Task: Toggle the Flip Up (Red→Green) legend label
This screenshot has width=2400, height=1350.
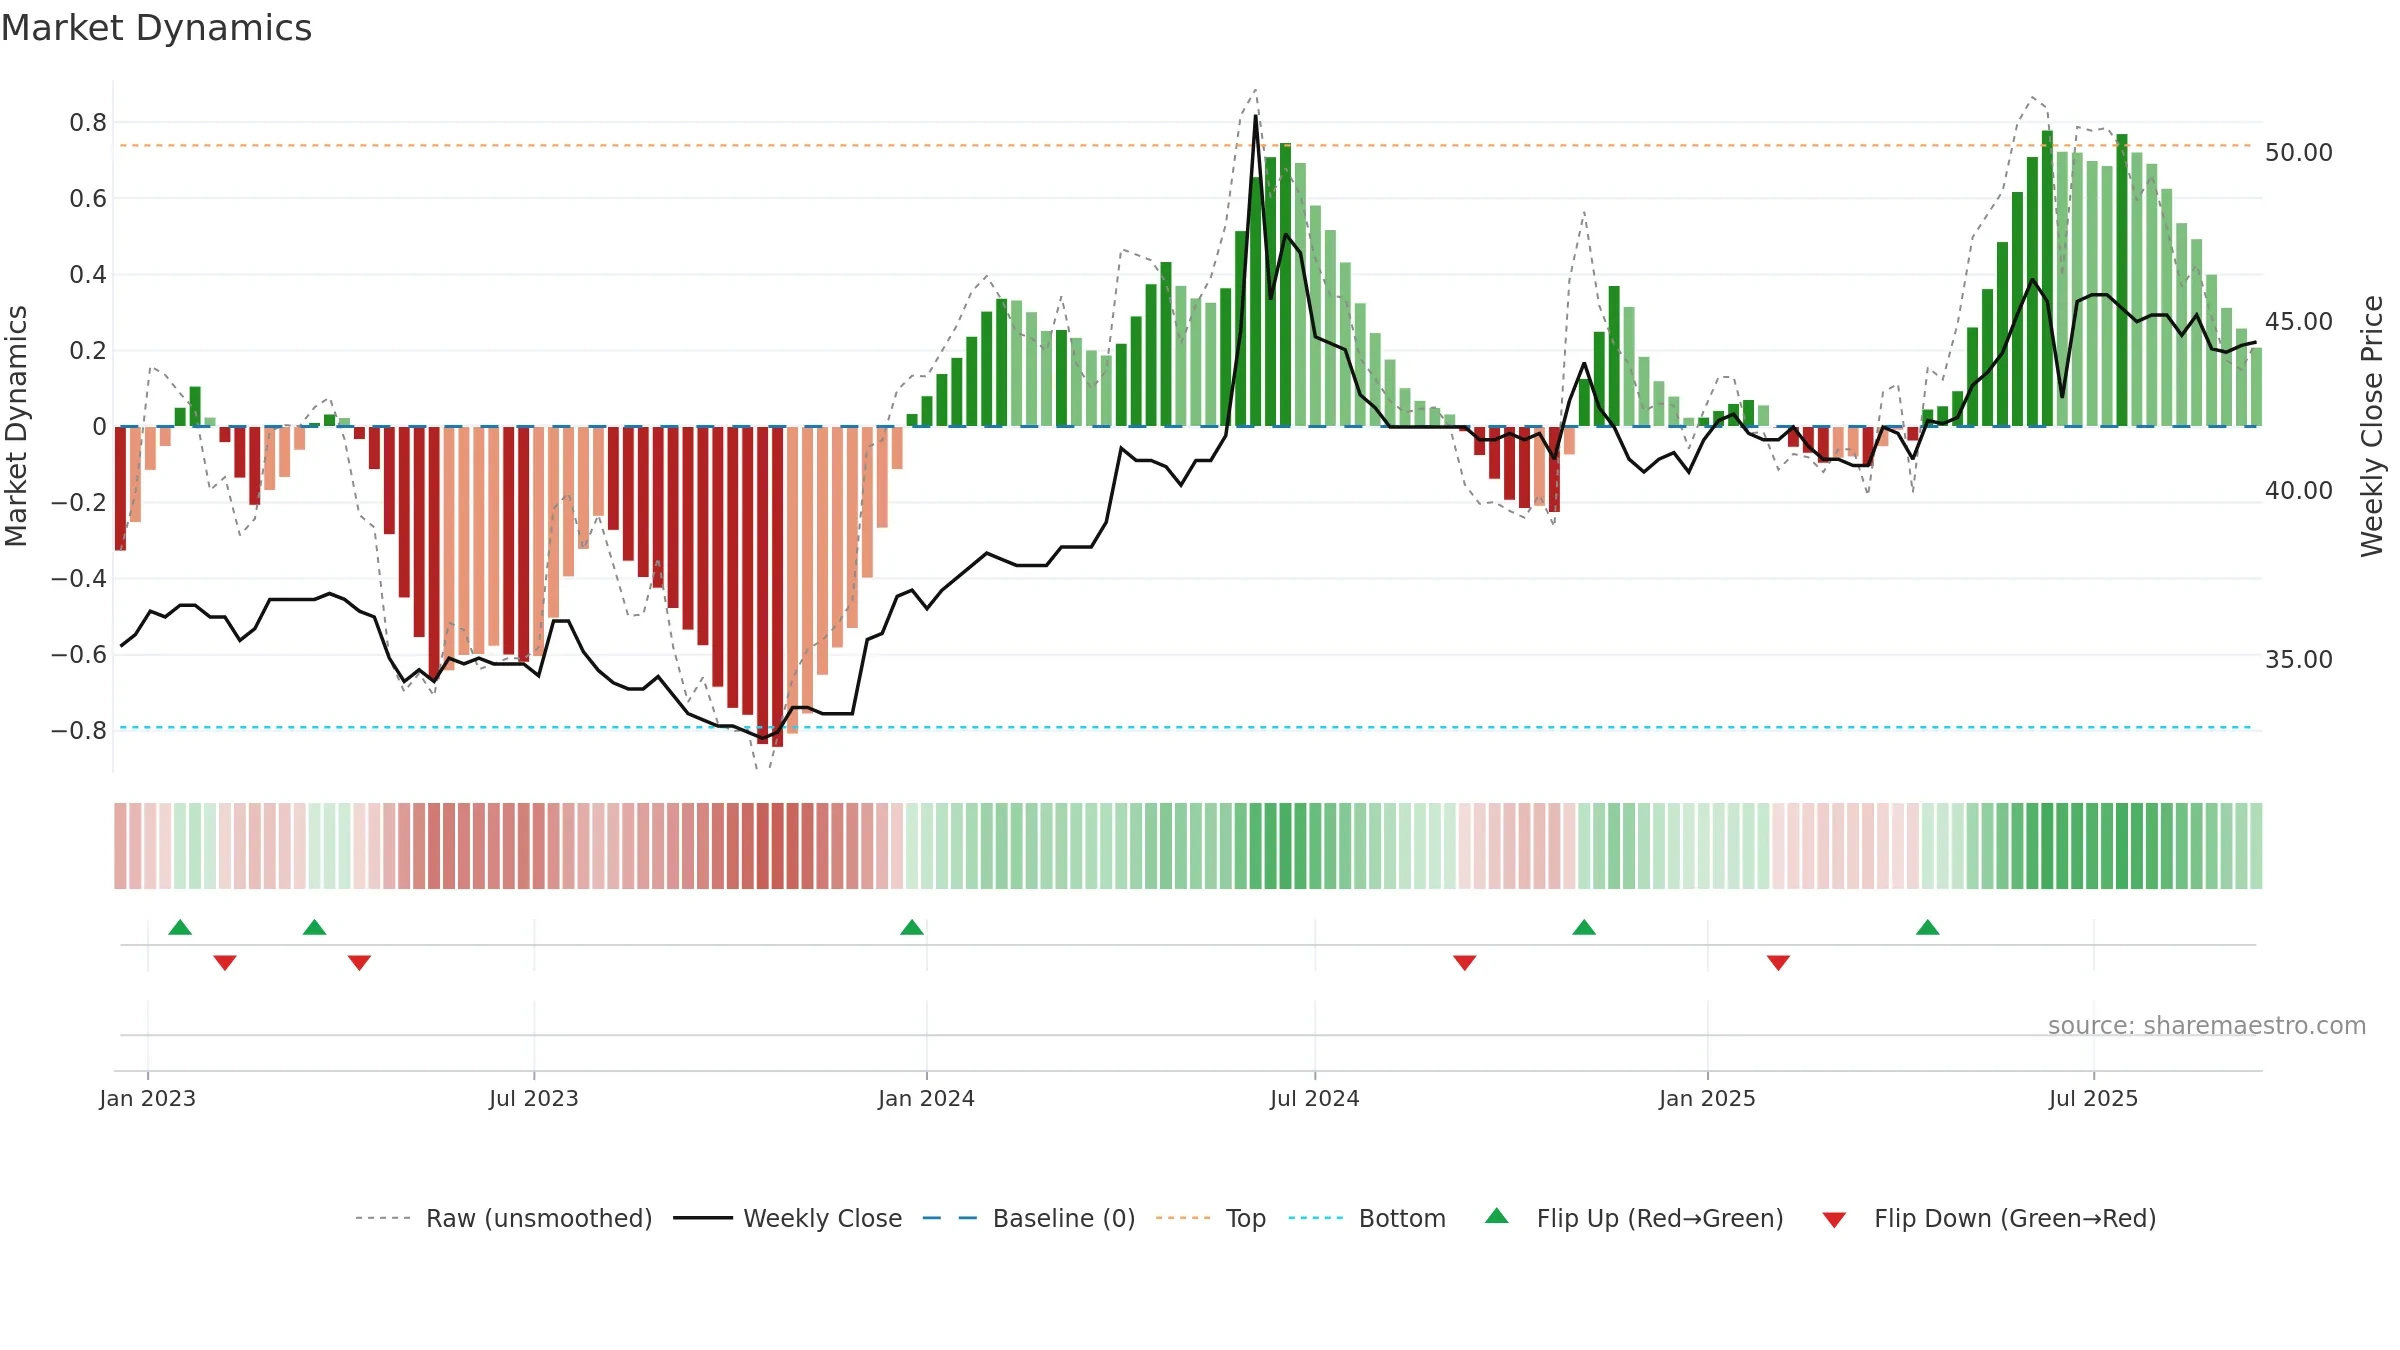Action: click(1660, 1218)
